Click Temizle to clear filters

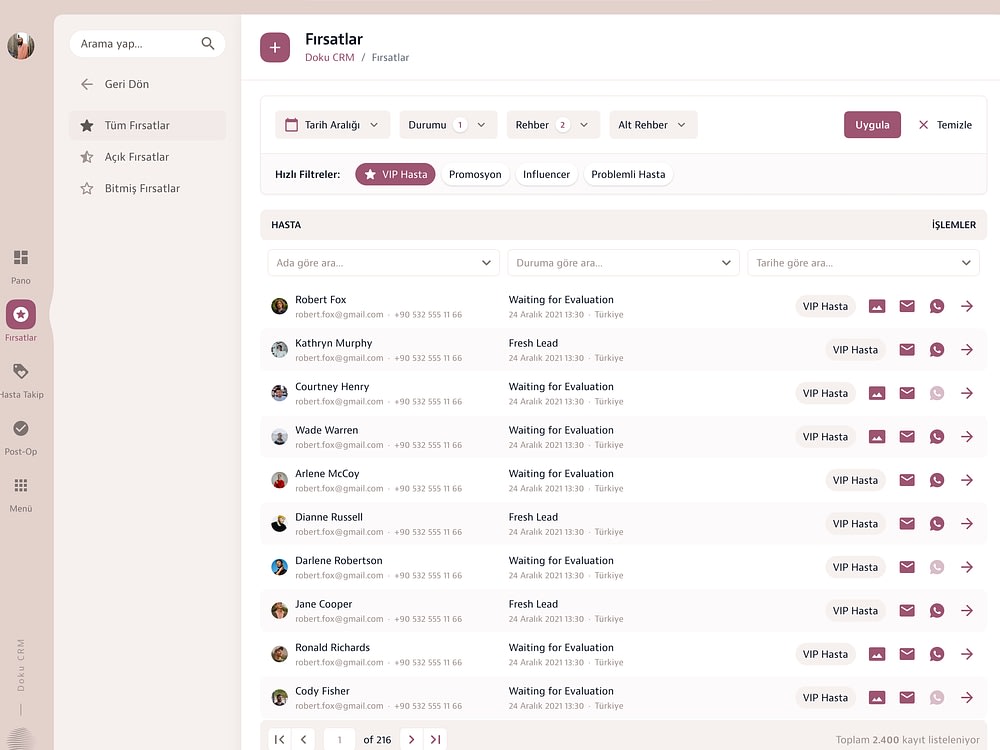[x=945, y=124]
